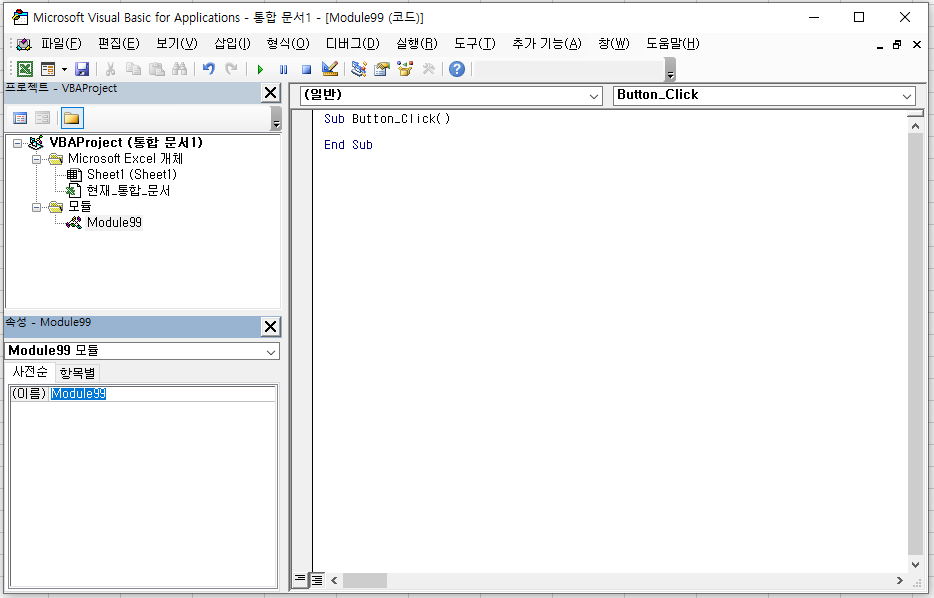Click vertical scrollbar down arrow

click(x=916, y=565)
